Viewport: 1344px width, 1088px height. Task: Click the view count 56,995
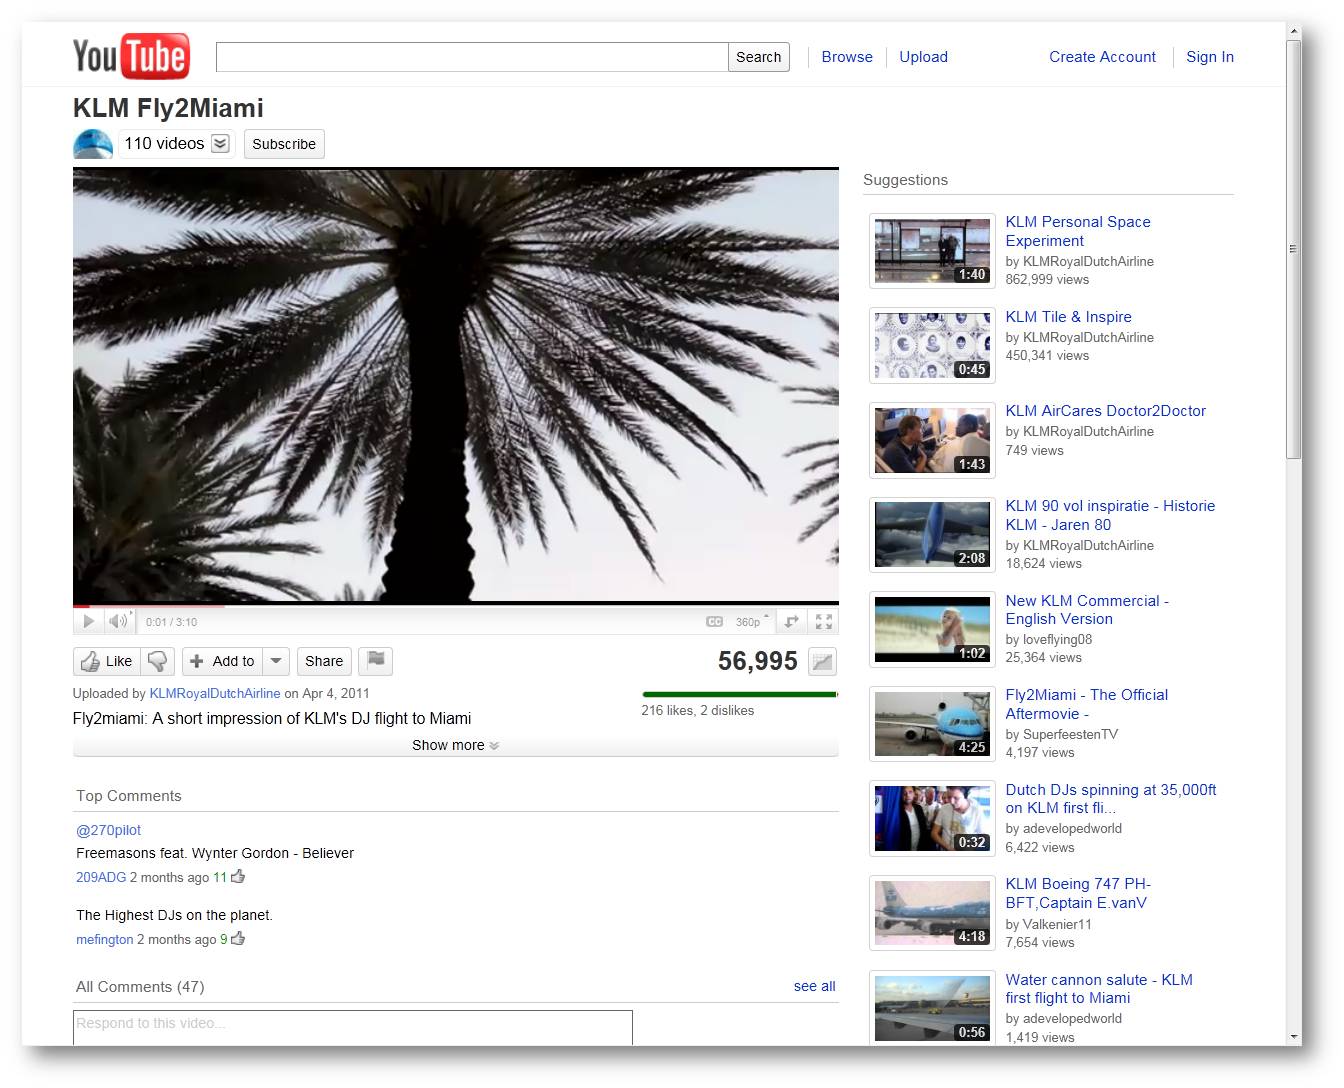757,661
